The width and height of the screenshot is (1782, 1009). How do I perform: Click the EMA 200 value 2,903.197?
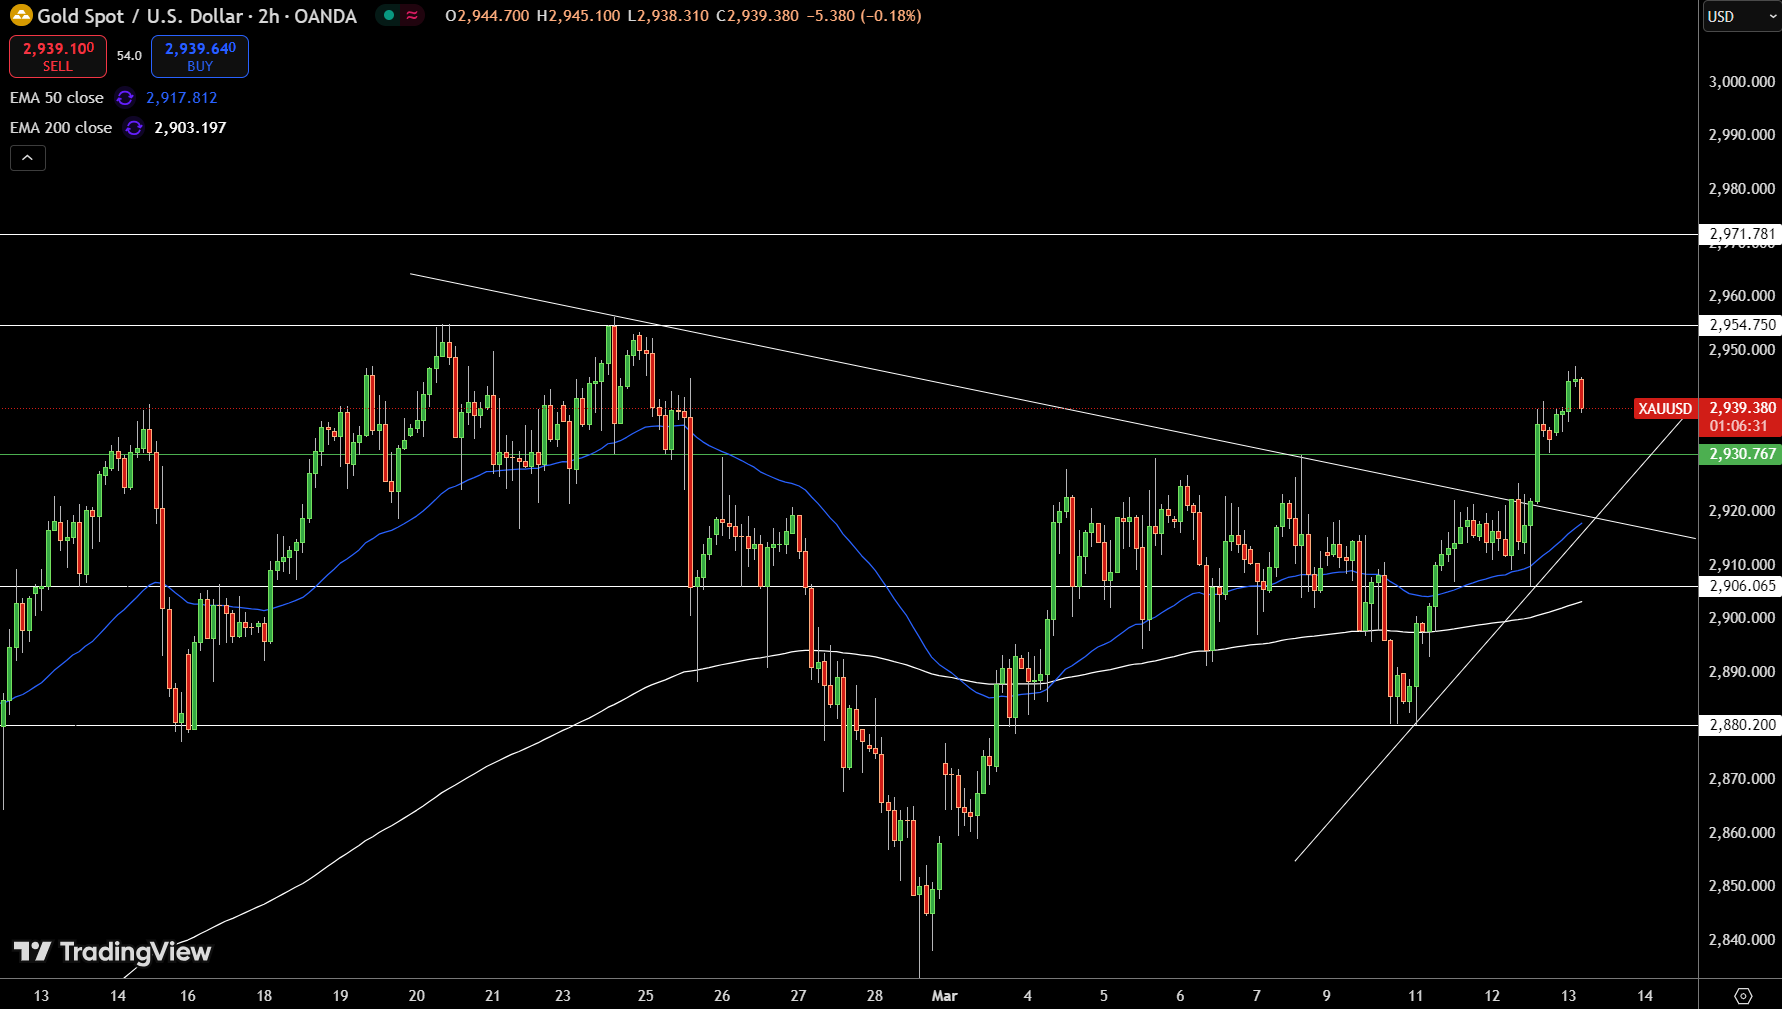coord(190,128)
